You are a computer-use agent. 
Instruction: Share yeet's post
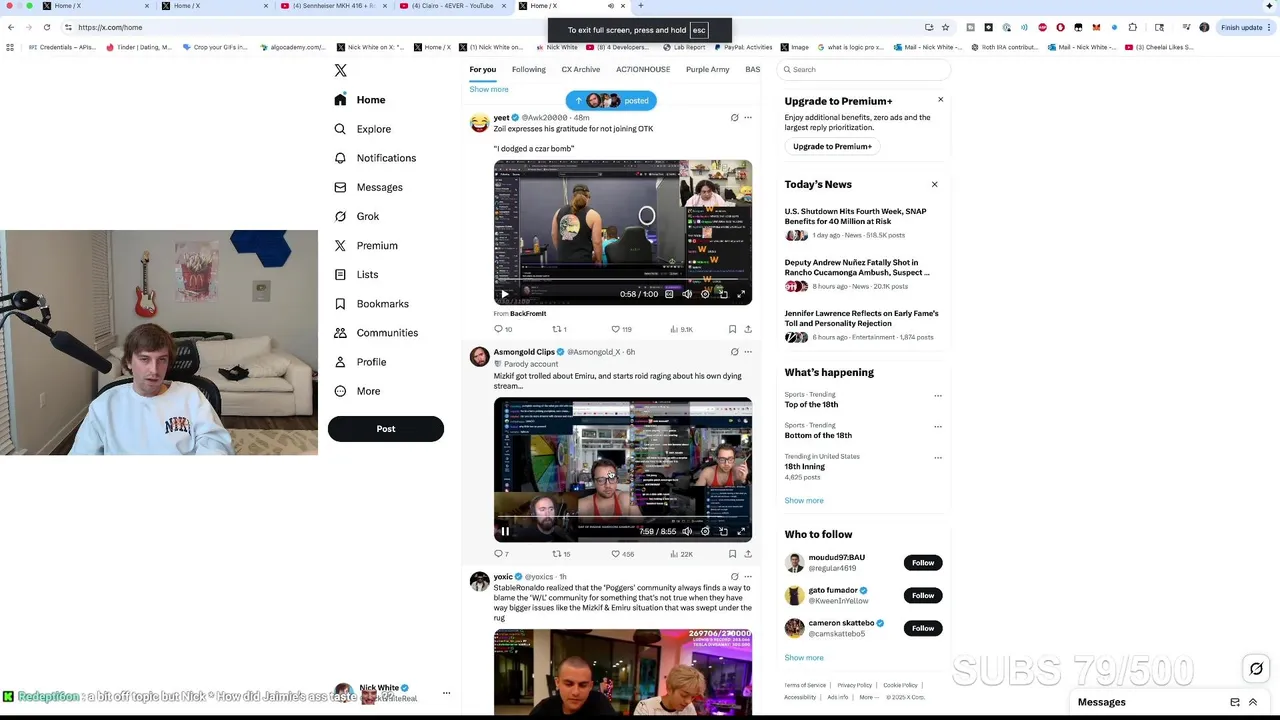point(748,329)
